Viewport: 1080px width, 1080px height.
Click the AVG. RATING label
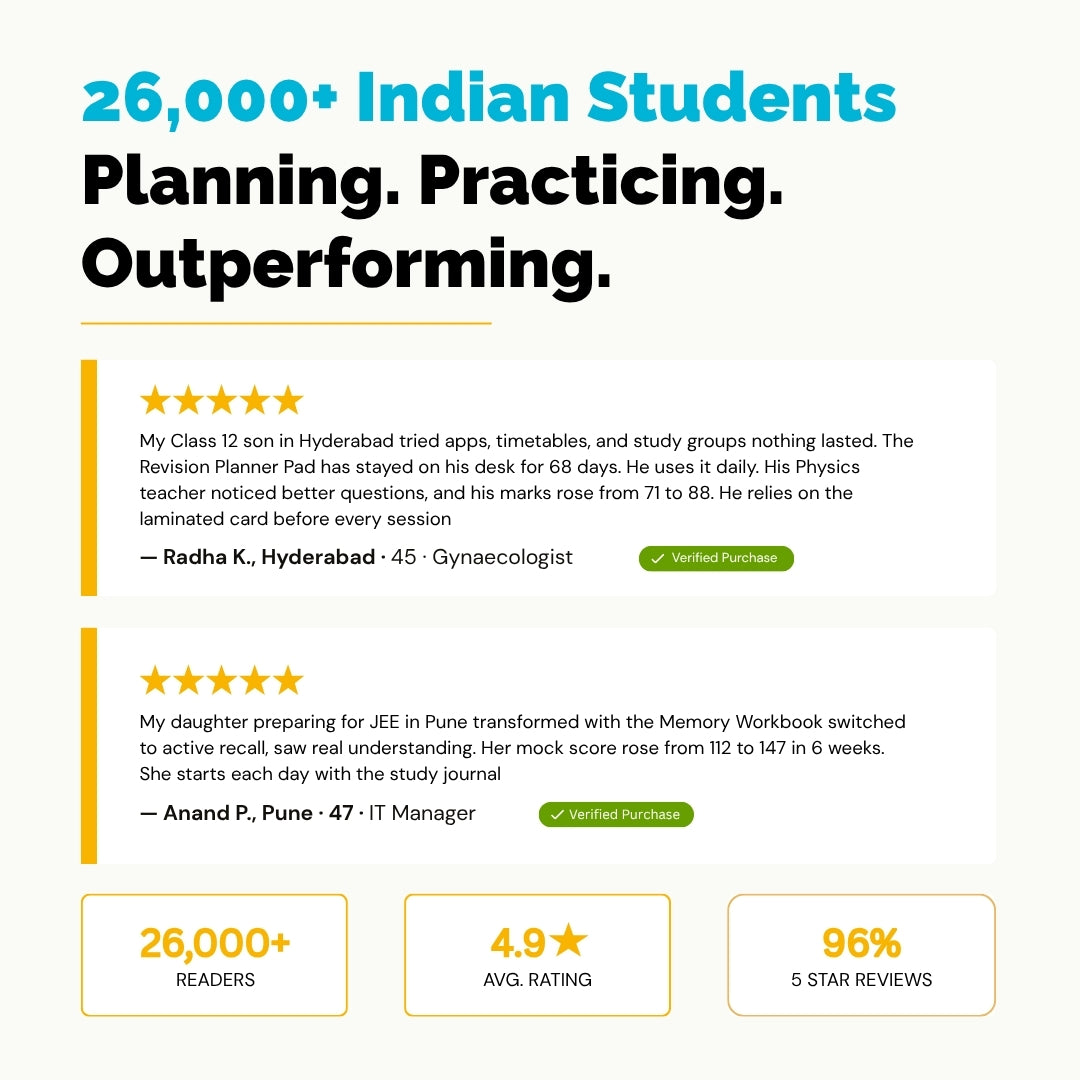[537, 980]
